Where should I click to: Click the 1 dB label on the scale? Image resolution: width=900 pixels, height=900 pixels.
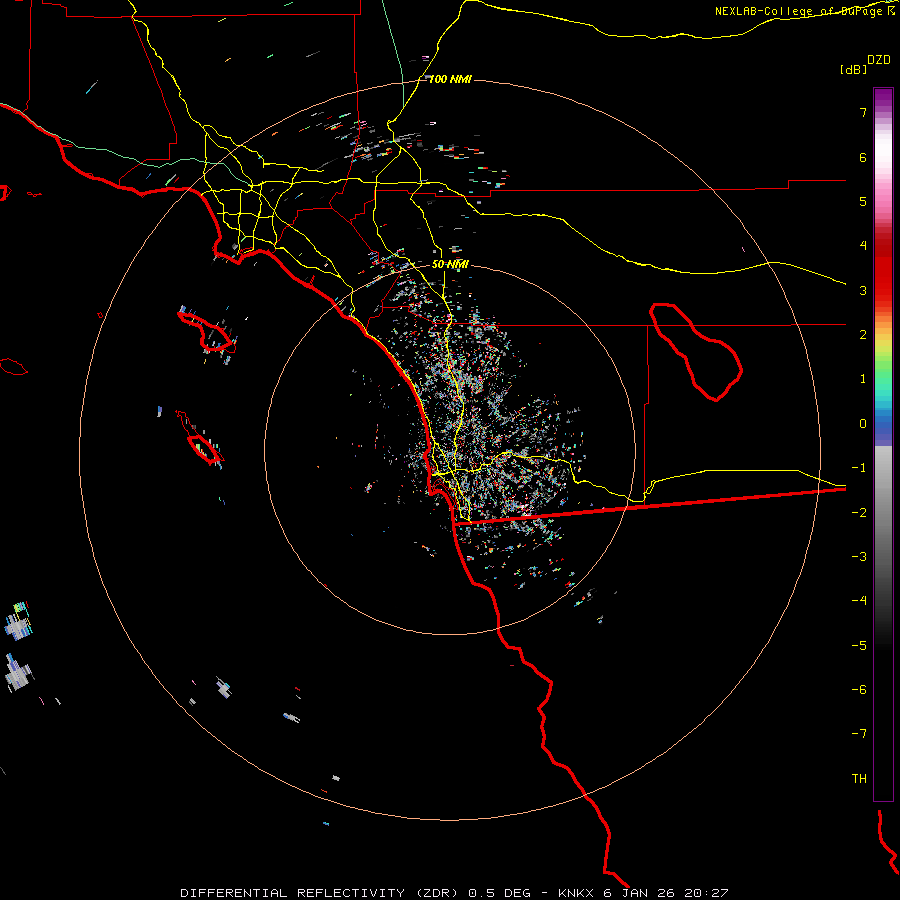(x=863, y=379)
